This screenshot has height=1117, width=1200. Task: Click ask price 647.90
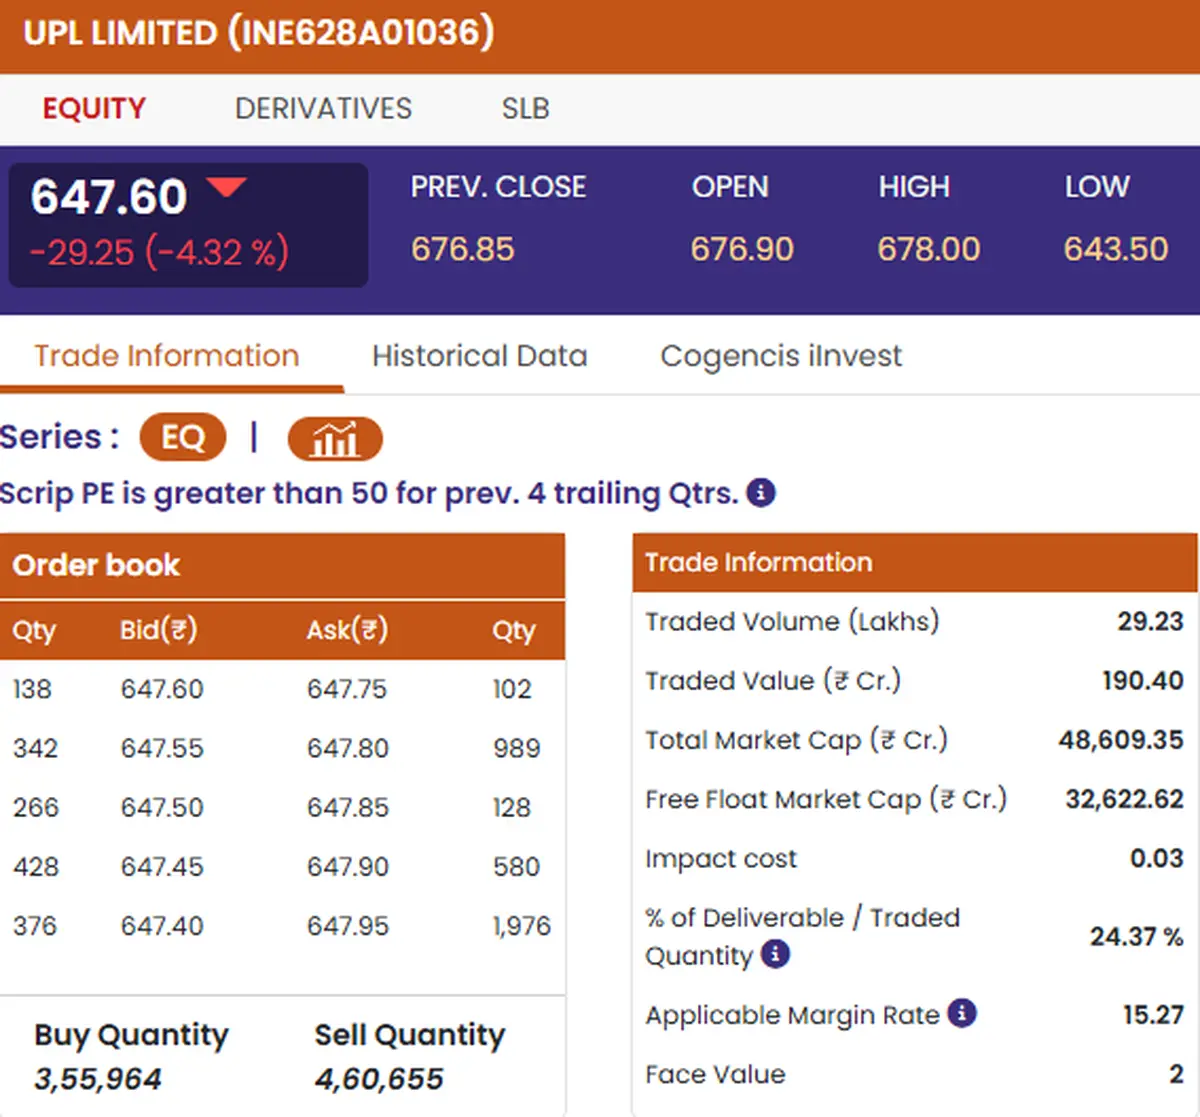[x=348, y=866]
